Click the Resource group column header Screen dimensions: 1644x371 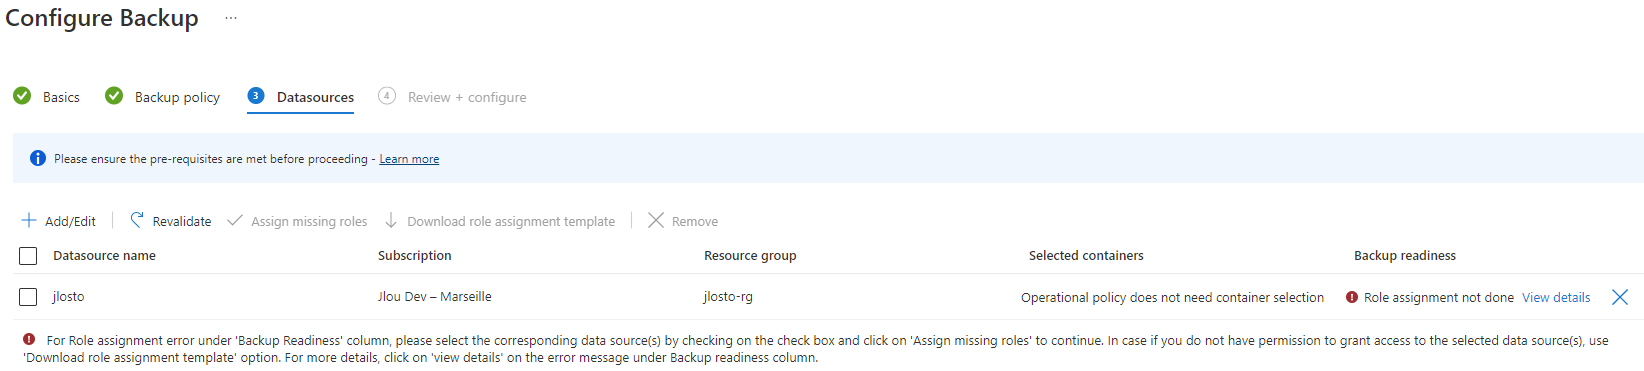tap(750, 256)
